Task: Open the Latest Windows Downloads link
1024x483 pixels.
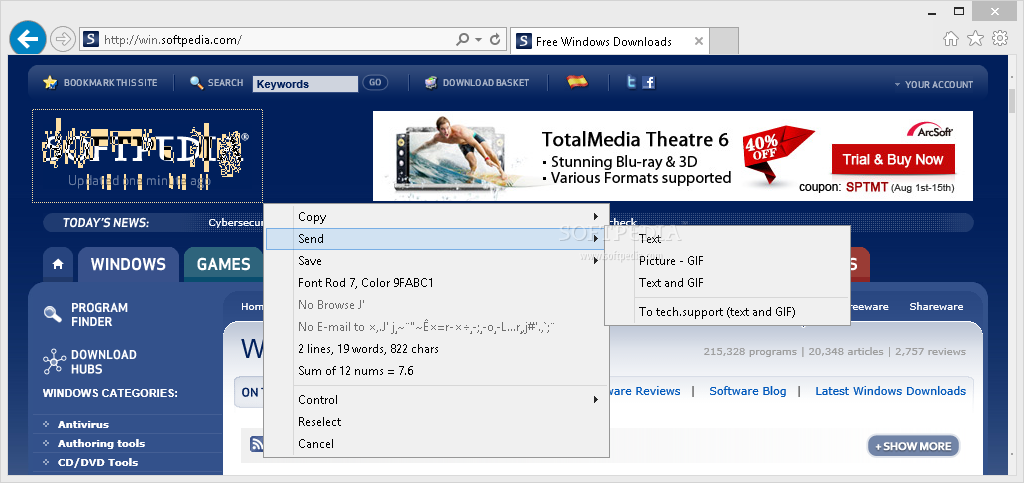Action: (x=890, y=391)
